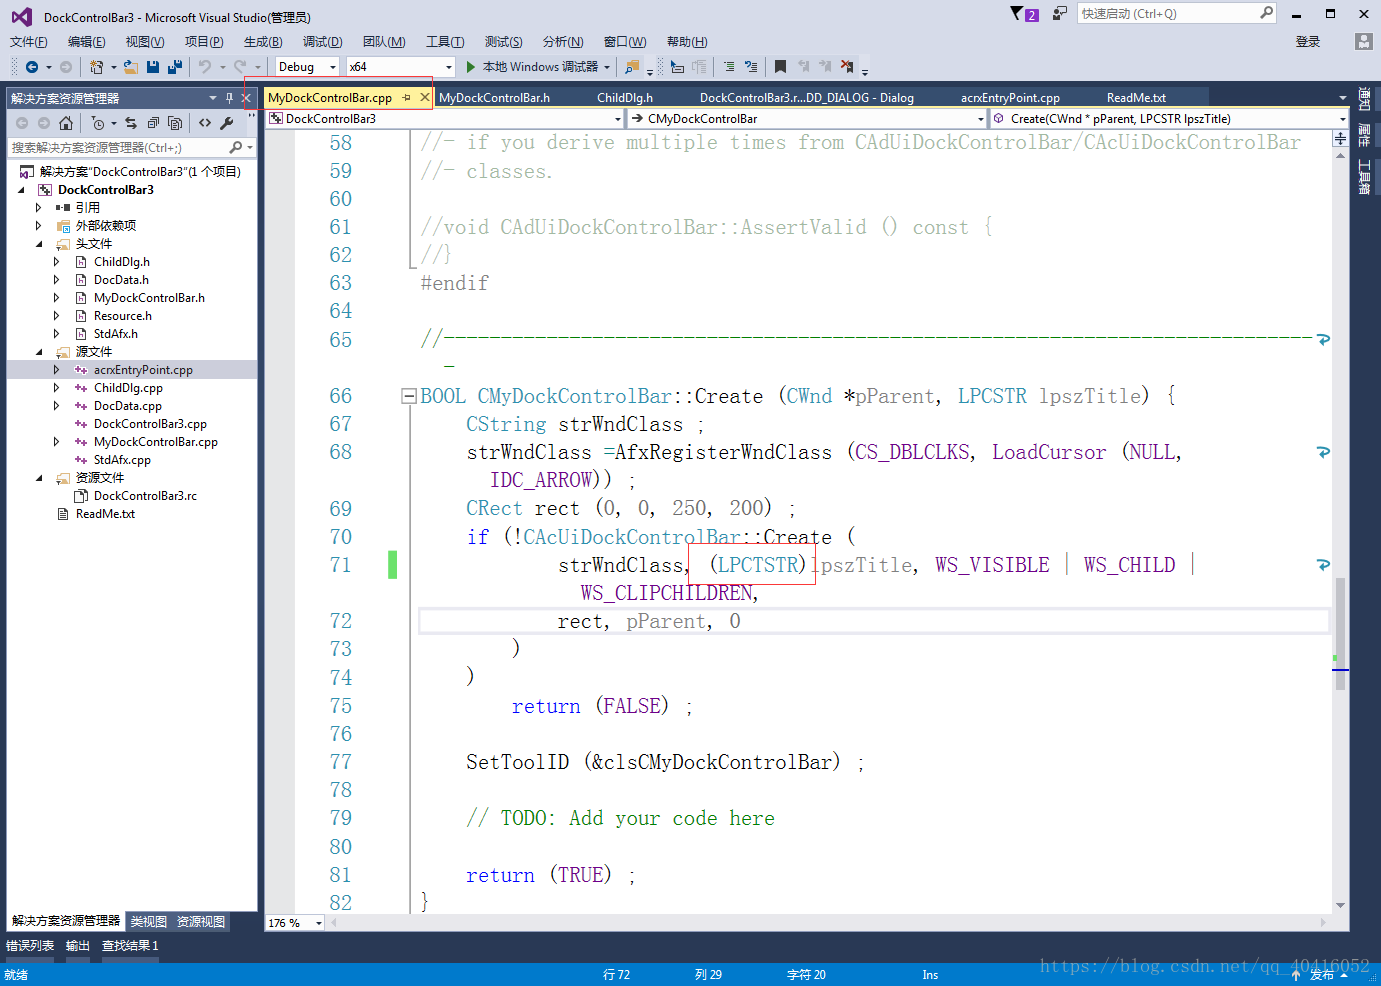
Task: Switch to the ReadMe.txt tab
Action: click(1136, 98)
